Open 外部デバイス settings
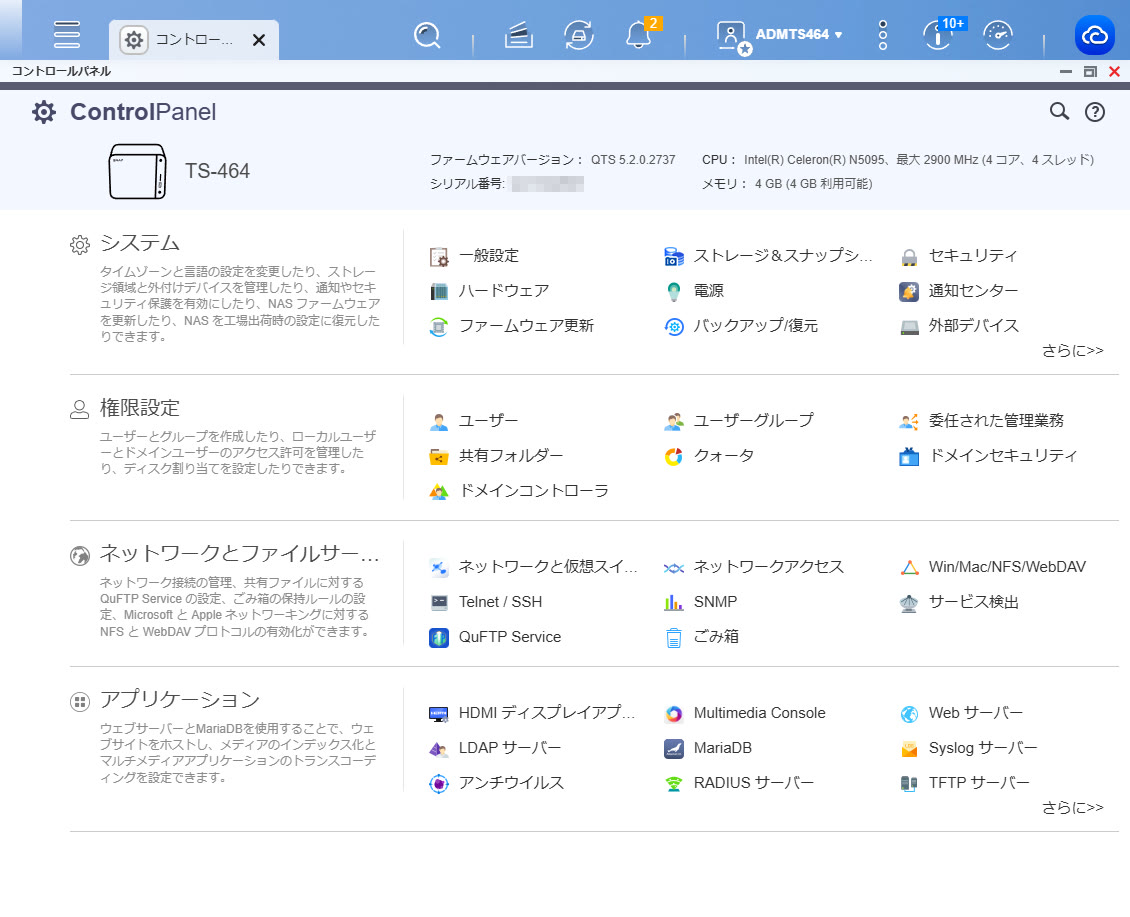This screenshot has height=917, width=1130. pos(959,326)
